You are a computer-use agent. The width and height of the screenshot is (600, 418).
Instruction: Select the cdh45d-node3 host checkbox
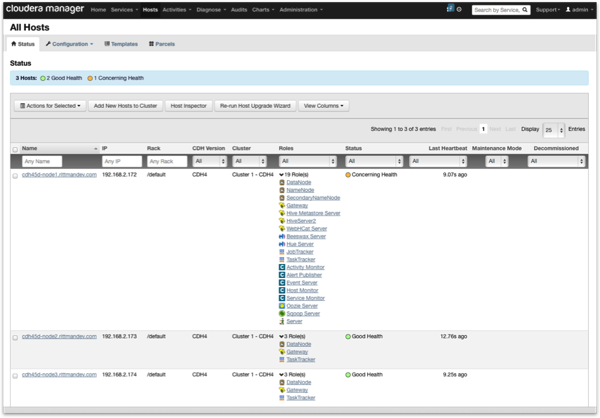(x=15, y=376)
